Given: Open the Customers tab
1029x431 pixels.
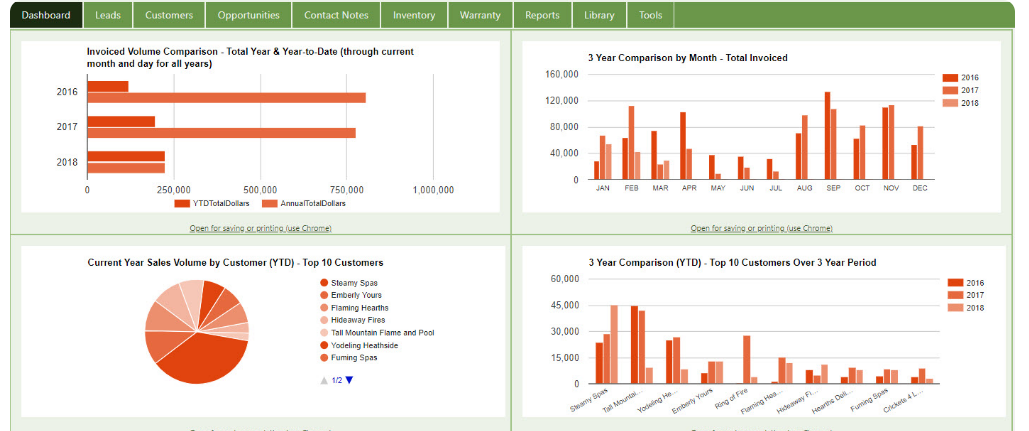Looking at the screenshot, I should coord(169,15).
